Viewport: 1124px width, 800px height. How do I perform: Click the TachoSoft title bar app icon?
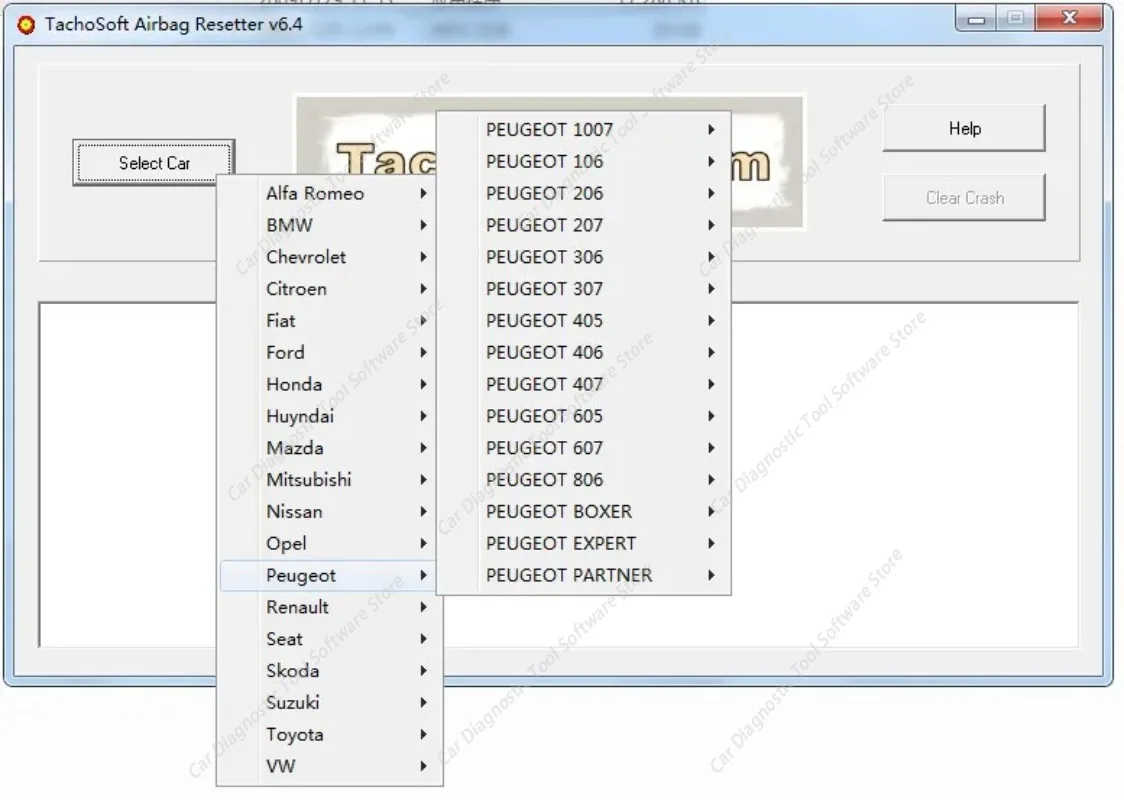[x=26, y=25]
